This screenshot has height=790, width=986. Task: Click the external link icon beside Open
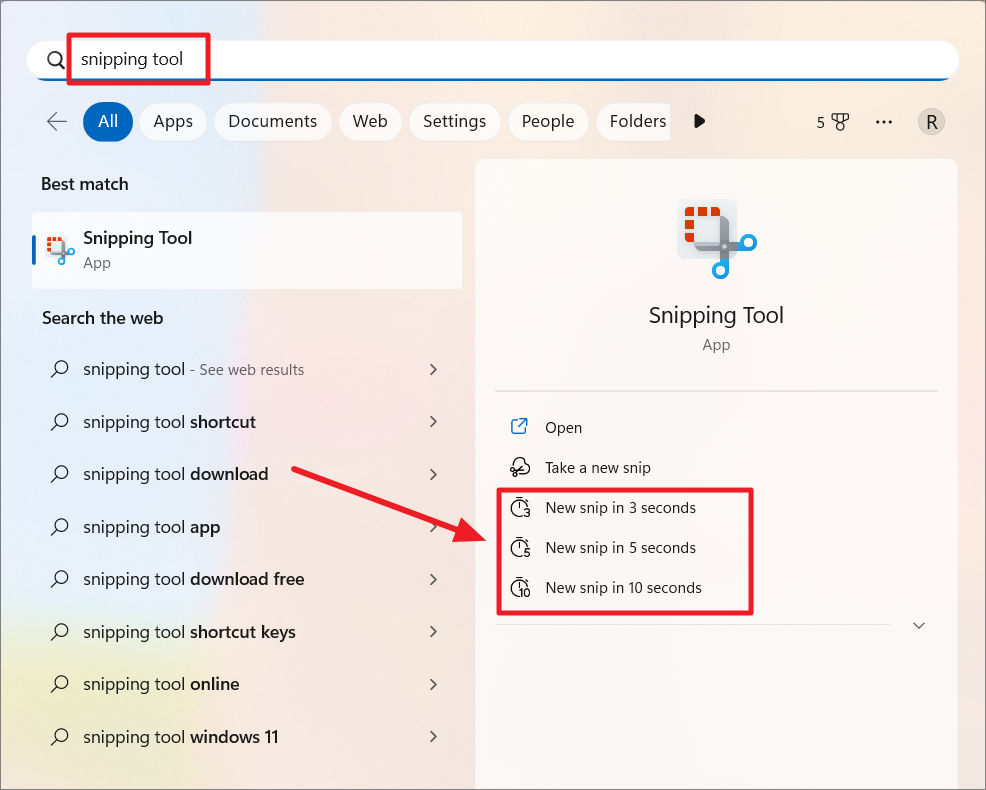pos(518,426)
